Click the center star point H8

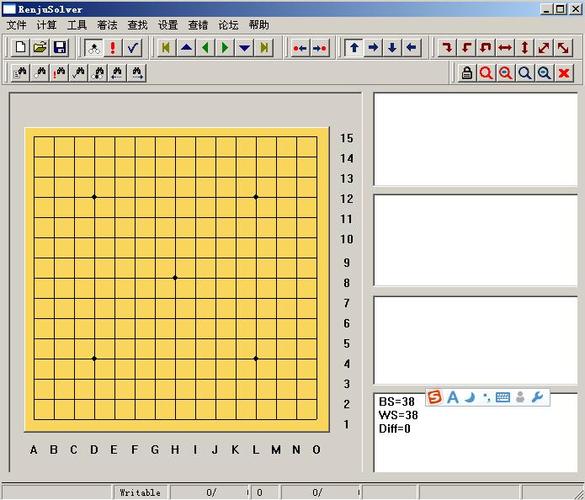pyautogui.click(x=175, y=278)
